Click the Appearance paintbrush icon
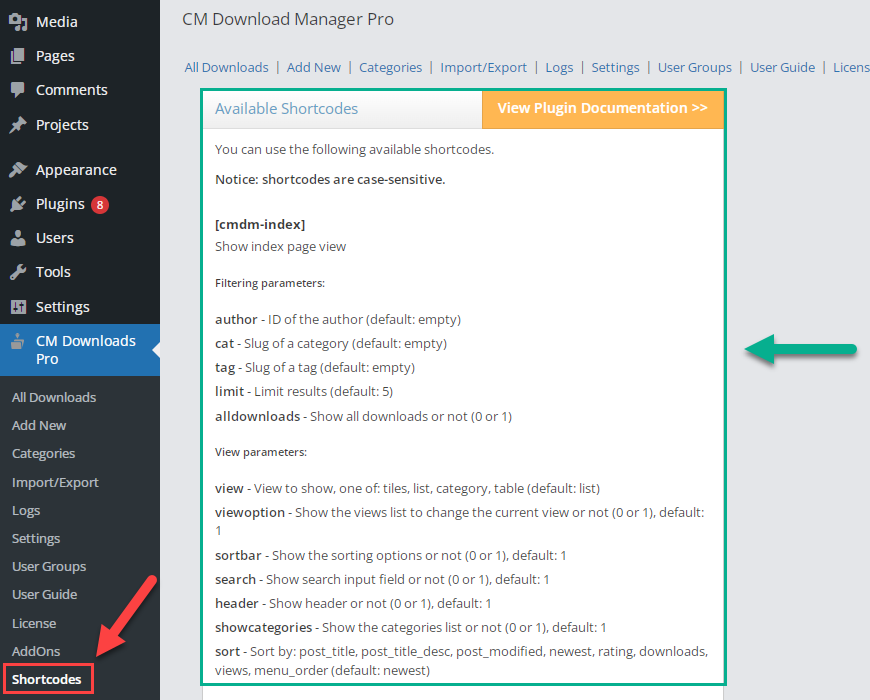Screen dimensions: 870x700 coord(18,170)
